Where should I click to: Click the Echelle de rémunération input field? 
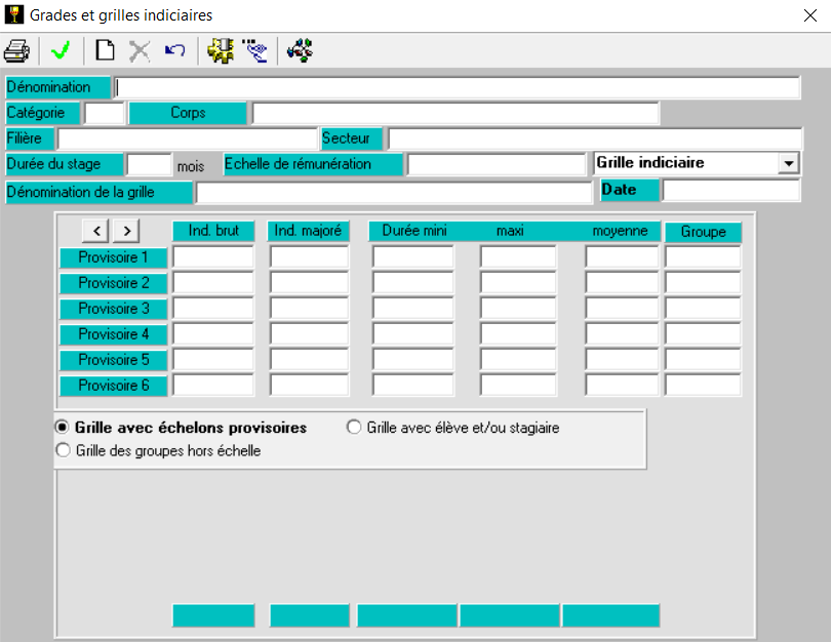pos(495,164)
